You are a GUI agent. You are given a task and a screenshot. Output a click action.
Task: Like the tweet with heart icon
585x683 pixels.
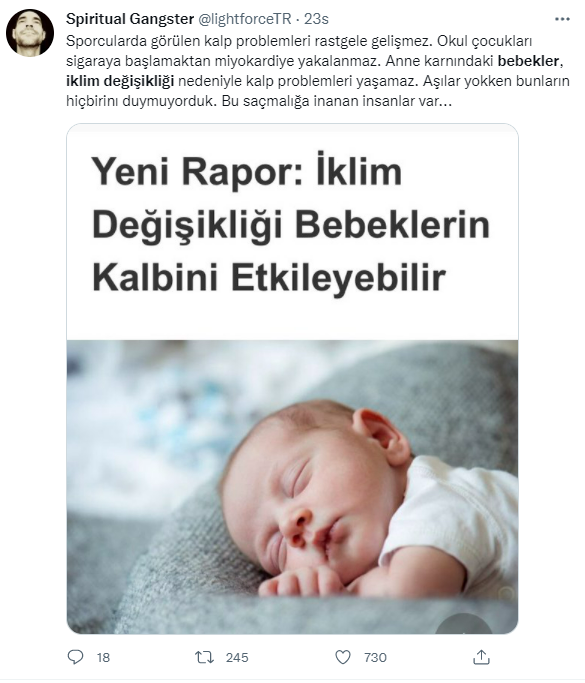(x=343, y=657)
